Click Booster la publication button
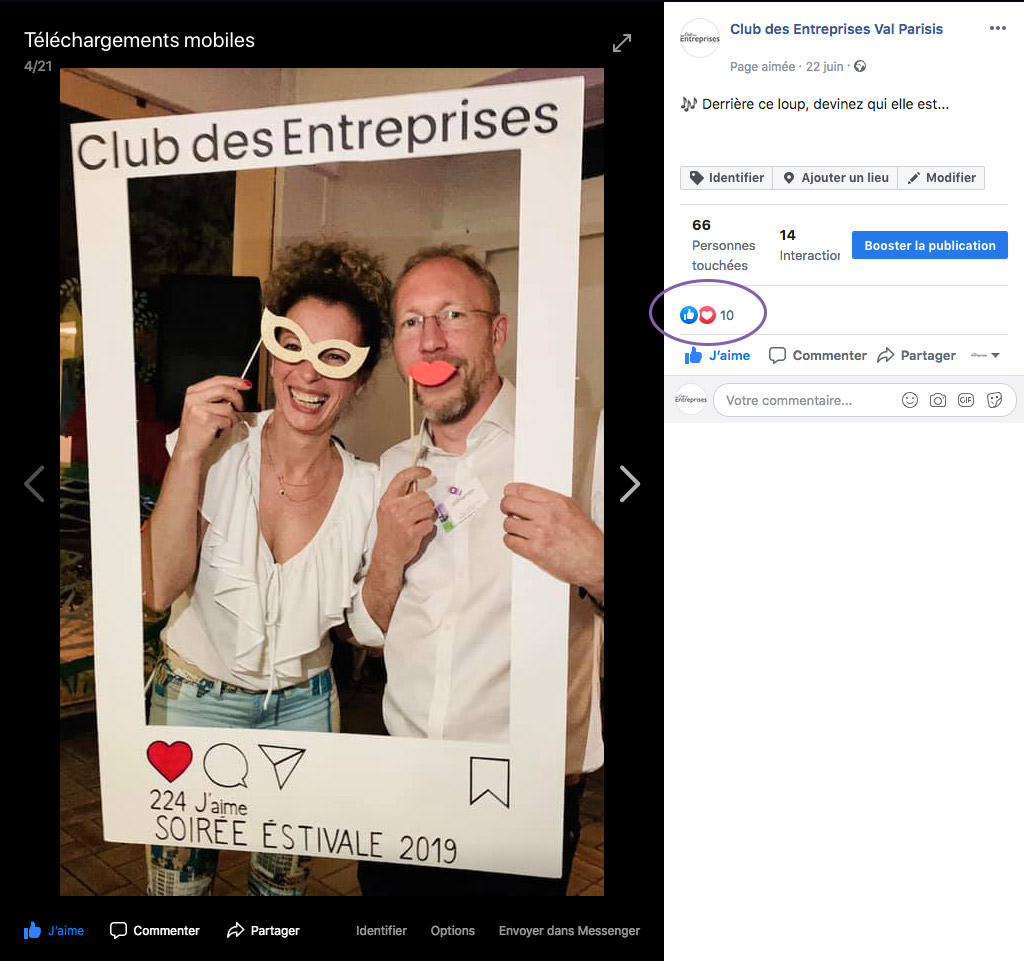The width and height of the screenshot is (1024, 961). tap(929, 245)
